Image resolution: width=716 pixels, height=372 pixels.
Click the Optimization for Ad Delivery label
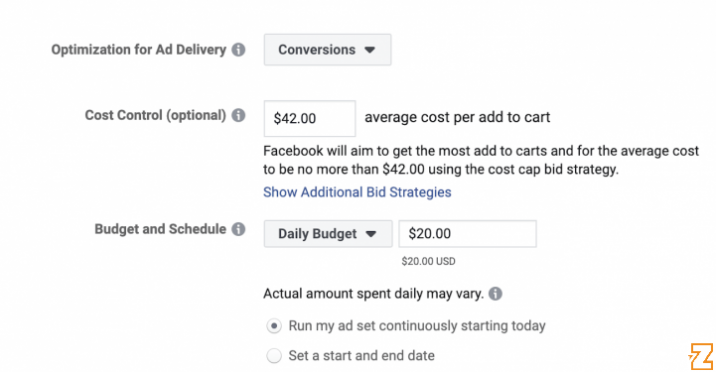tap(138, 50)
